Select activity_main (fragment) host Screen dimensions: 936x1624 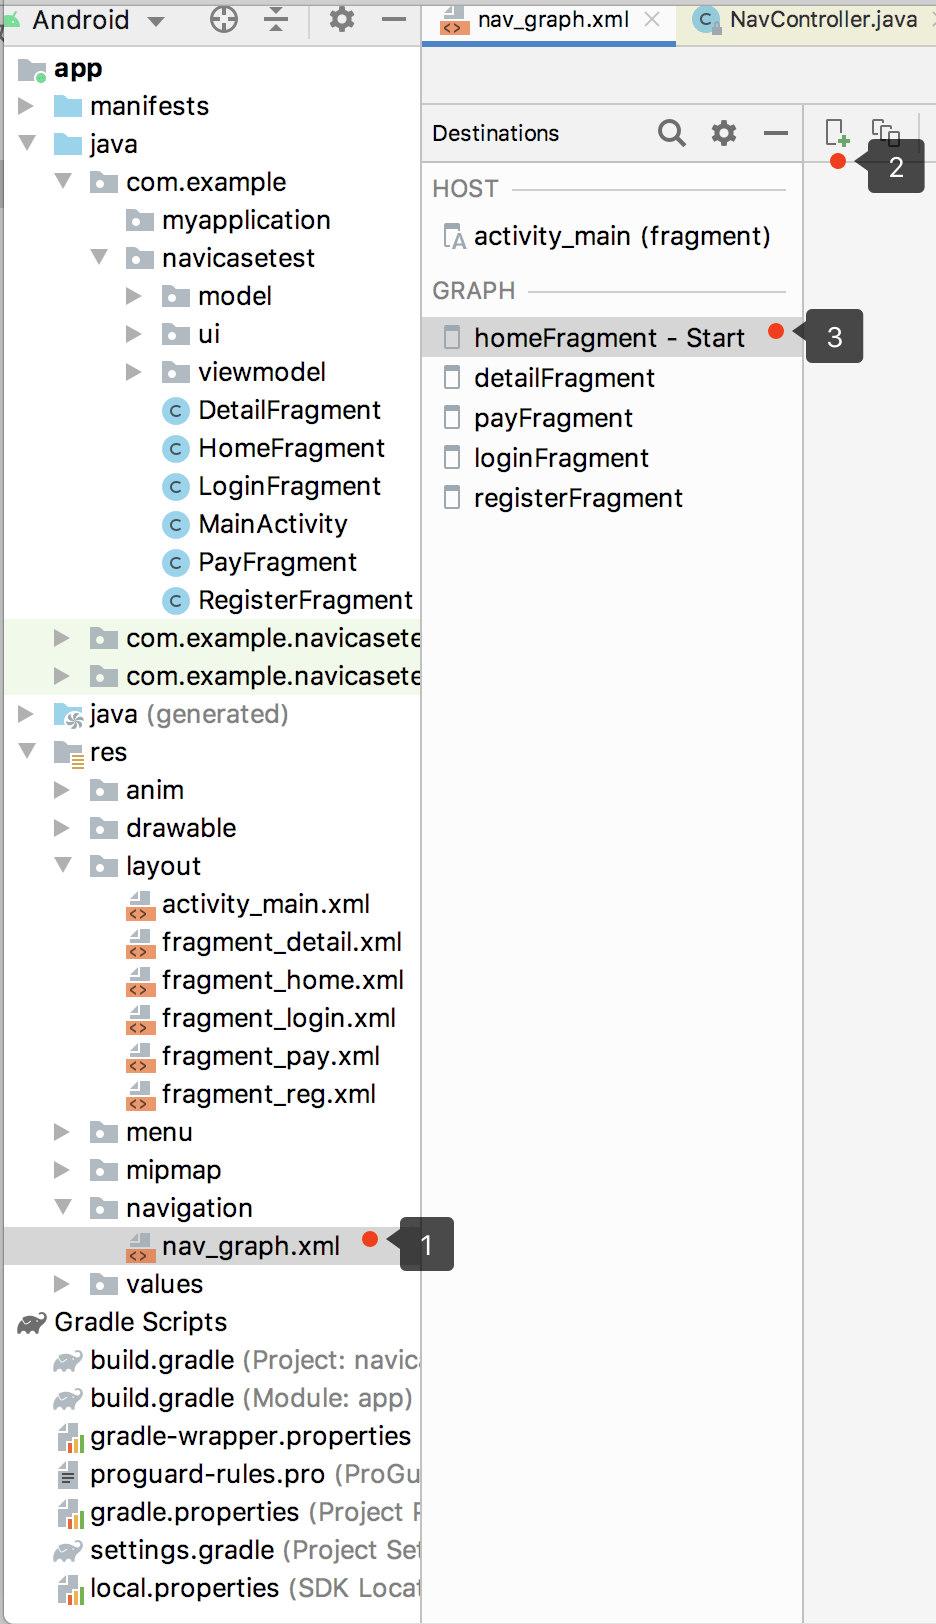(x=621, y=236)
